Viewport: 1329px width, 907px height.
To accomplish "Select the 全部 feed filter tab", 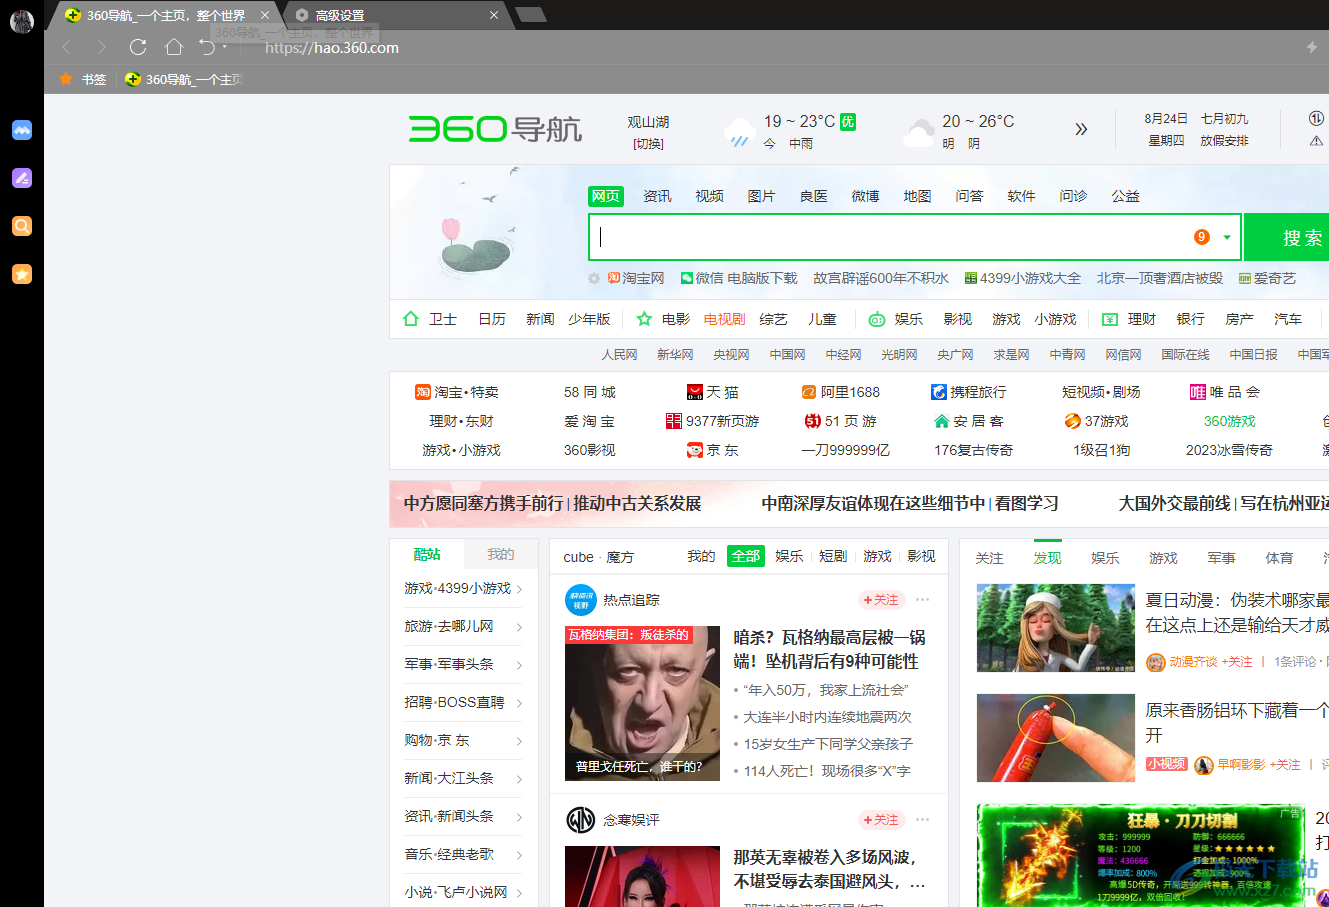I will tap(746, 556).
